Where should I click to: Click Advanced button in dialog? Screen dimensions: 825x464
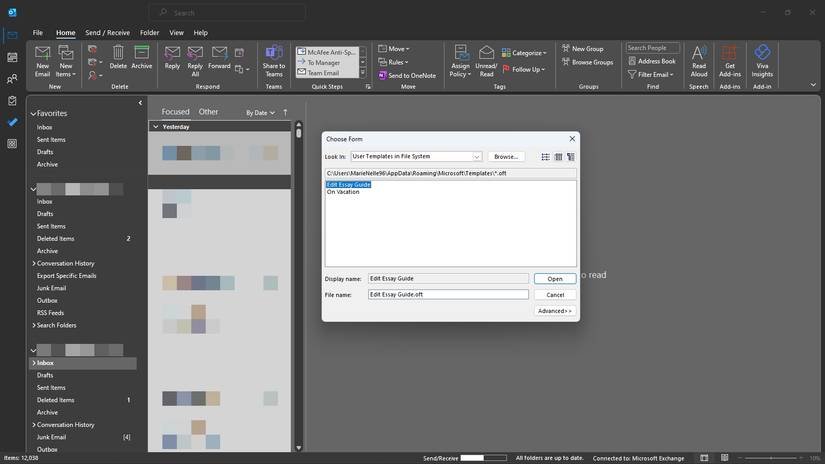click(x=555, y=311)
